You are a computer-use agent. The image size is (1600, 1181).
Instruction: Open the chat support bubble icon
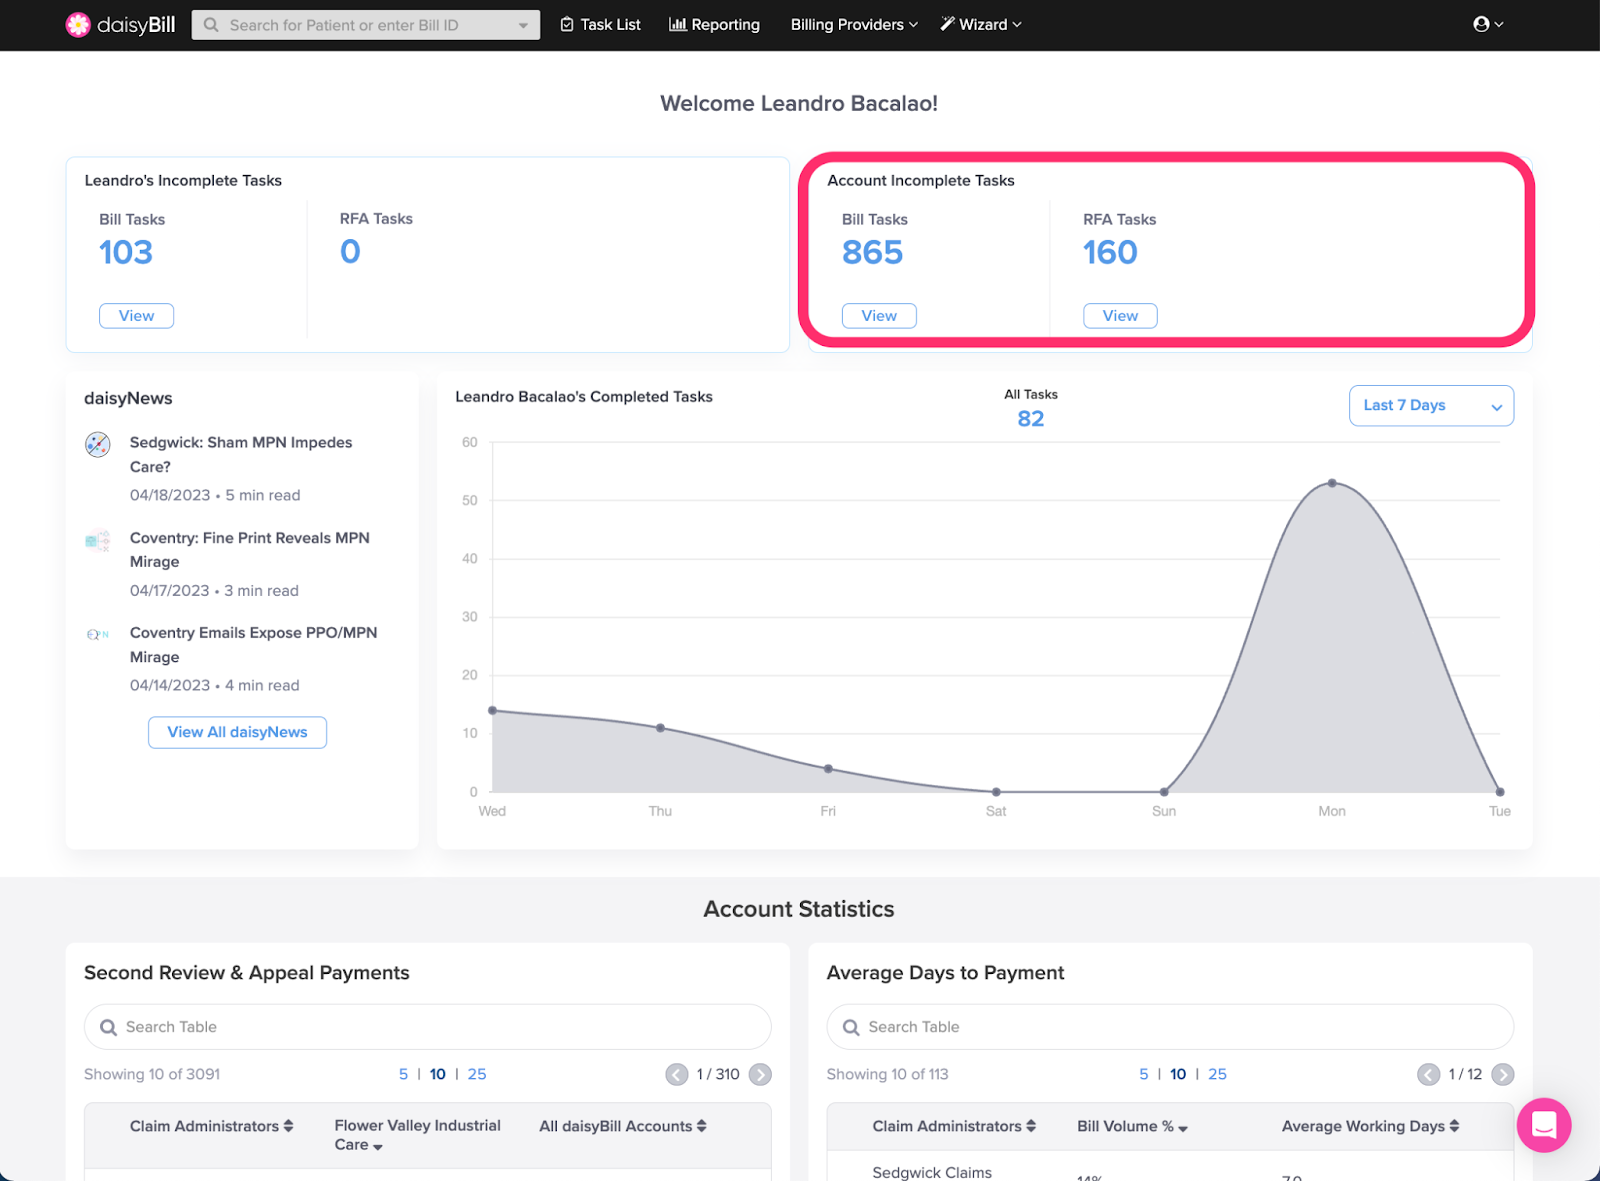(1543, 1125)
